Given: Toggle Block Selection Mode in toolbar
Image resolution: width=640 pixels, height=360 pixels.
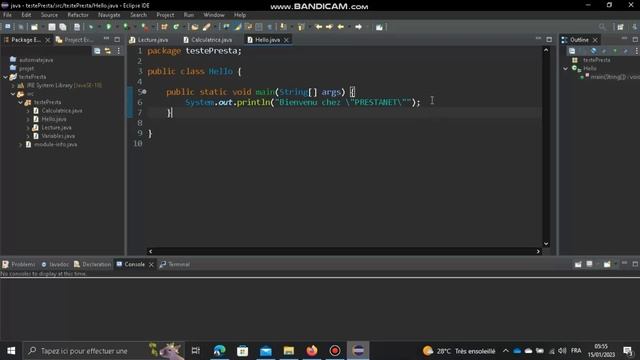Looking at the screenshot, I should pos(259,27).
